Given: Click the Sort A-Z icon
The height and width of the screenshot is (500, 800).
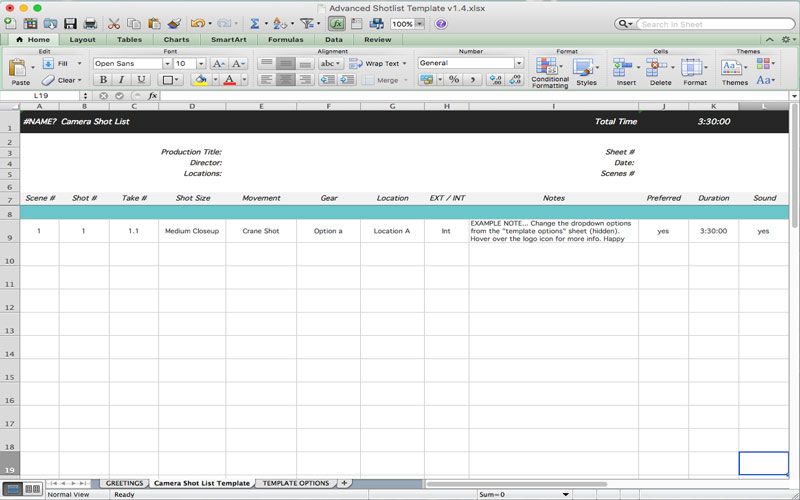Looking at the screenshot, I should tap(280, 23).
